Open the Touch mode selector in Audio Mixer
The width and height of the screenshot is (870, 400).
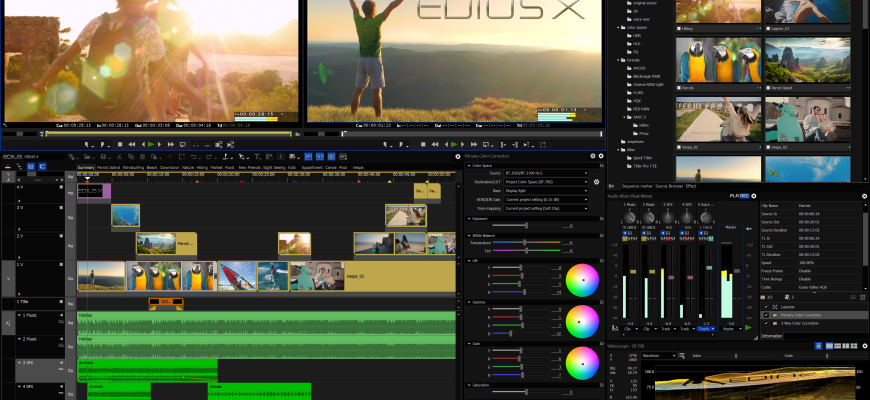pyautogui.click(x=706, y=328)
